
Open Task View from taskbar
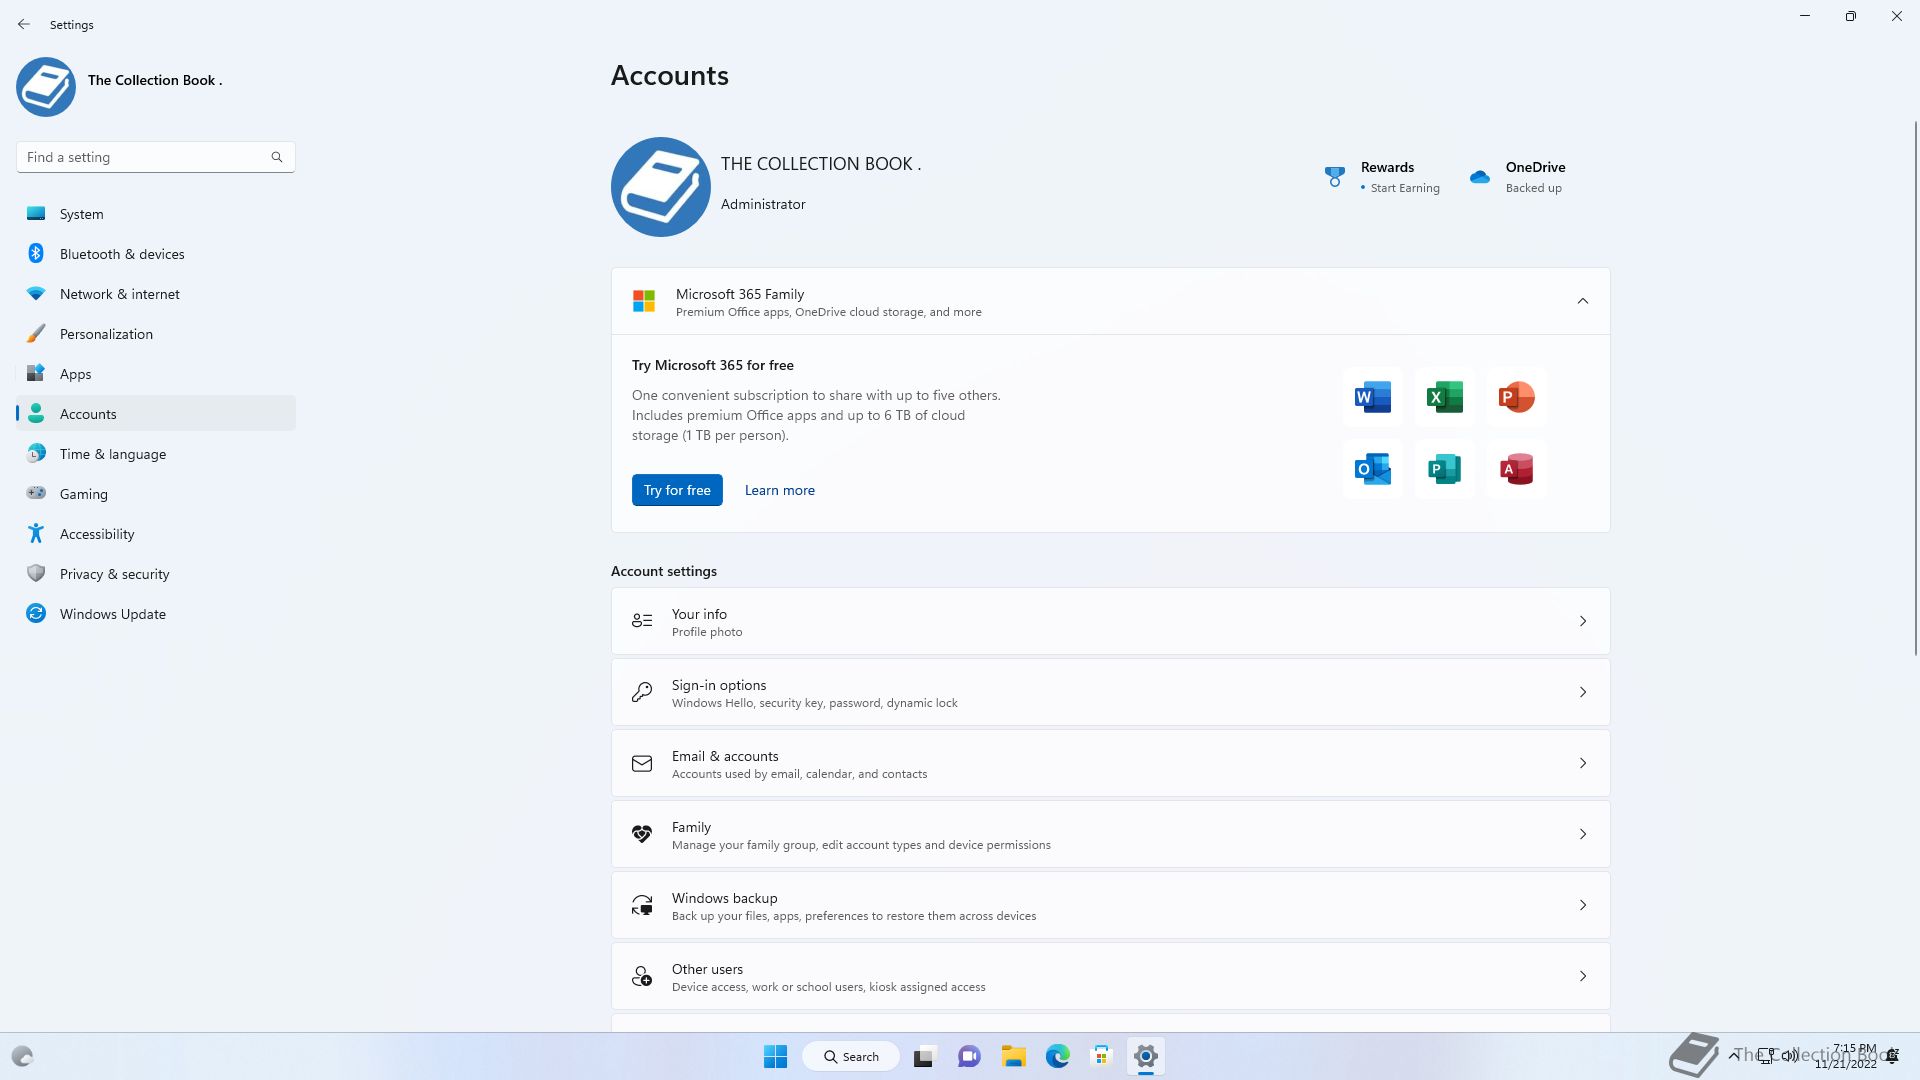pos(924,1056)
